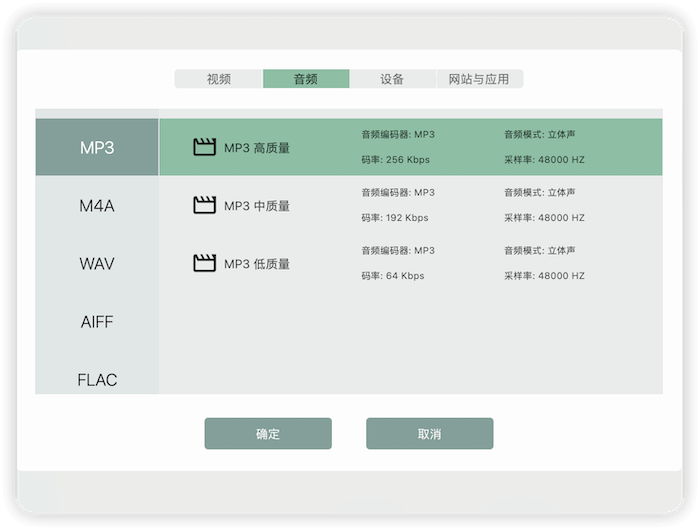Select the 音频 tab
700x530 pixels.
(306, 79)
